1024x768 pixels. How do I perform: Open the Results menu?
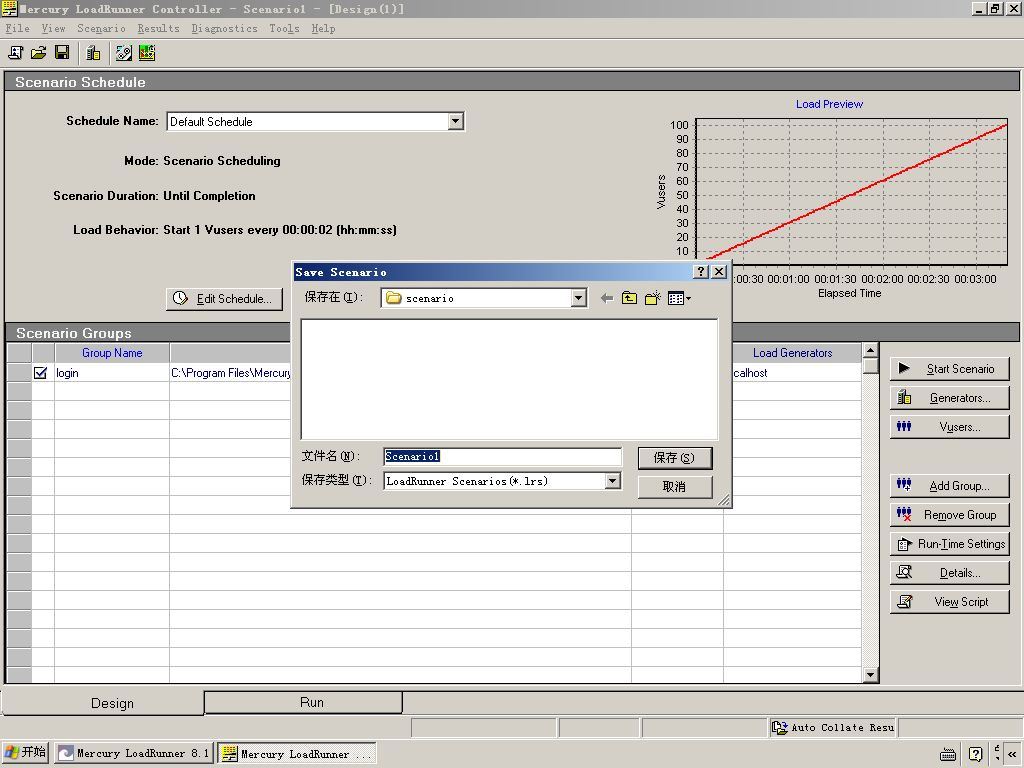158,28
